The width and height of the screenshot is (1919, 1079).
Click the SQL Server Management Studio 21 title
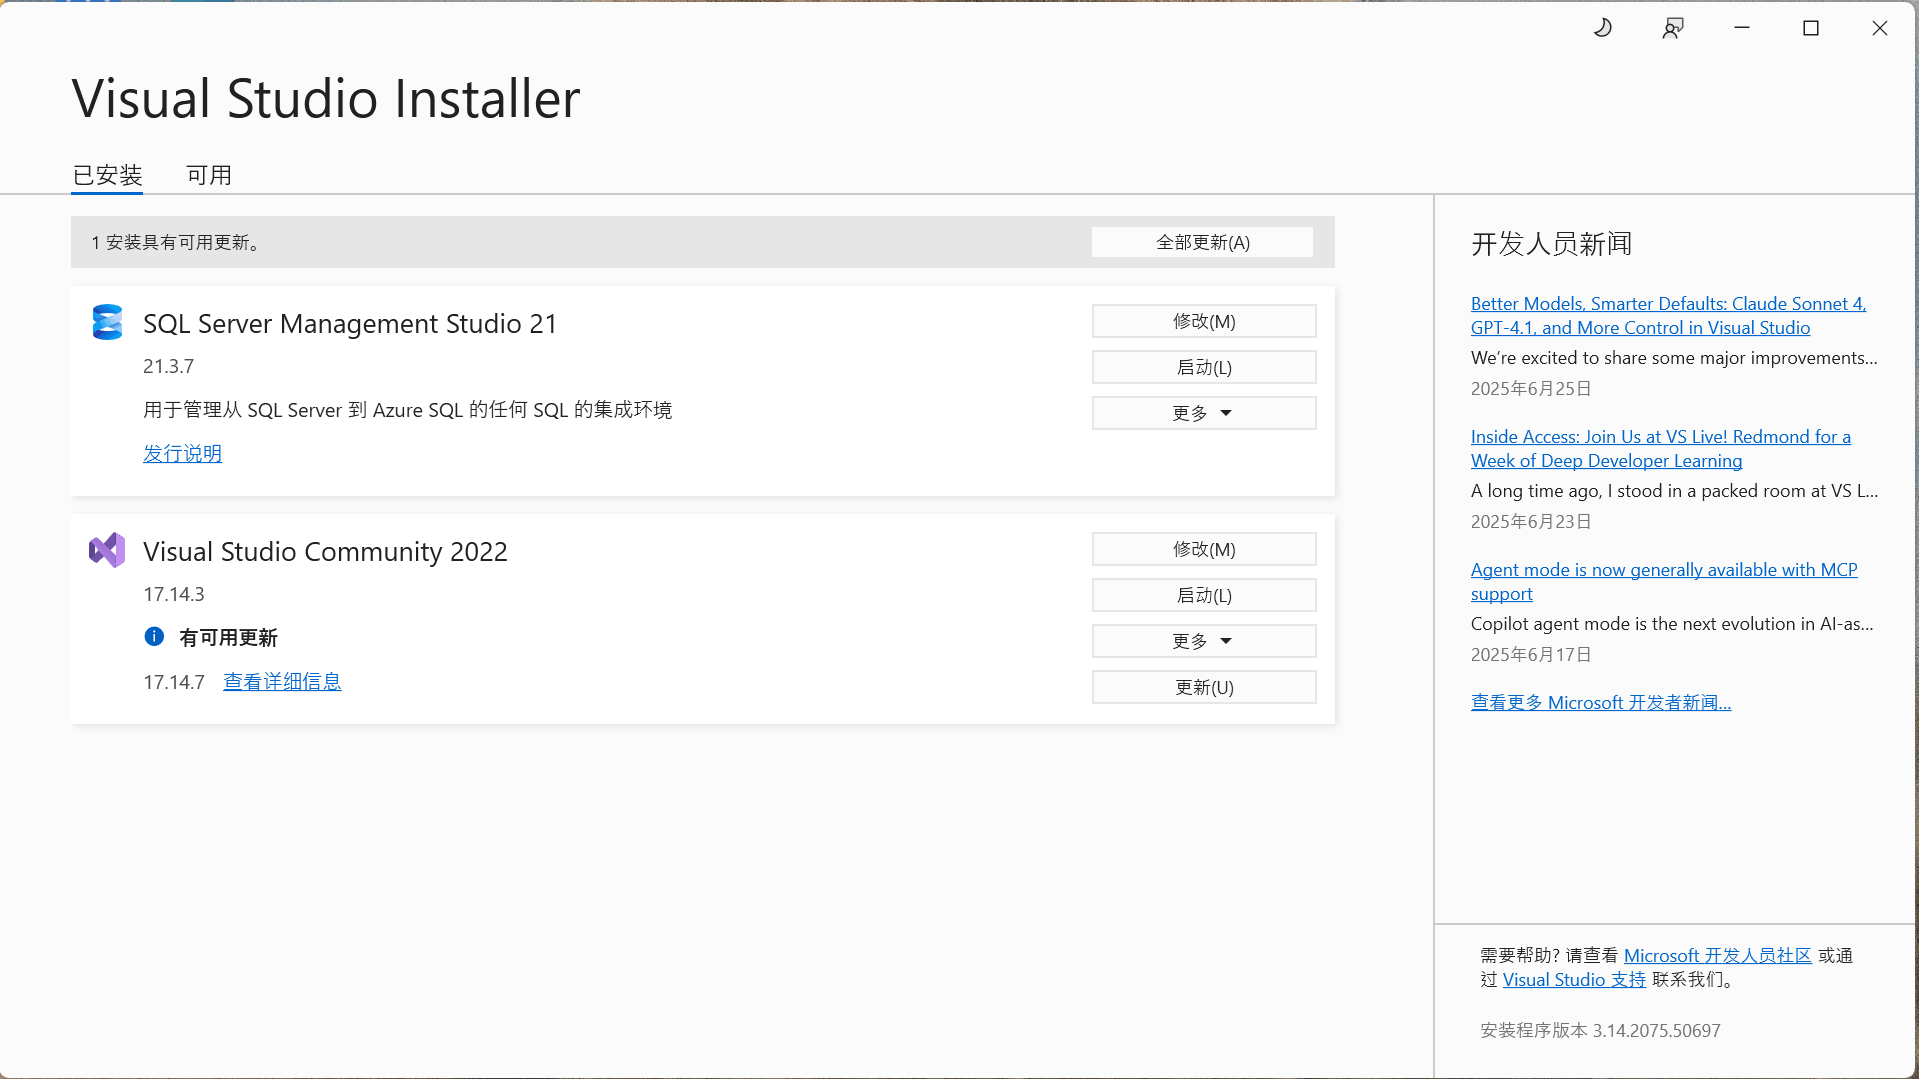pos(350,323)
